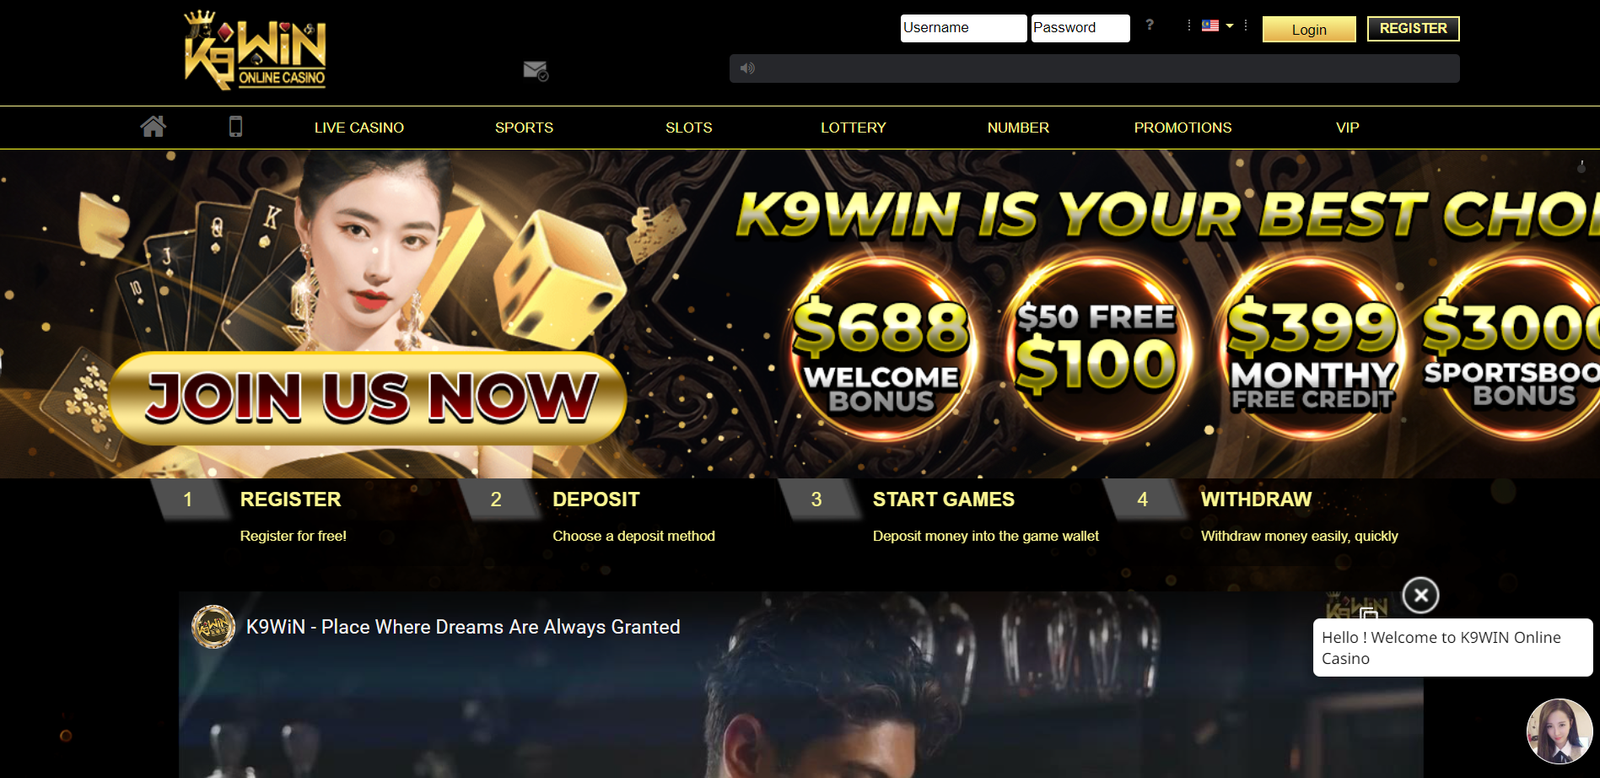Viewport: 1600px width, 778px height.
Task: Open the live chat agent avatar
Action: 1559,731
